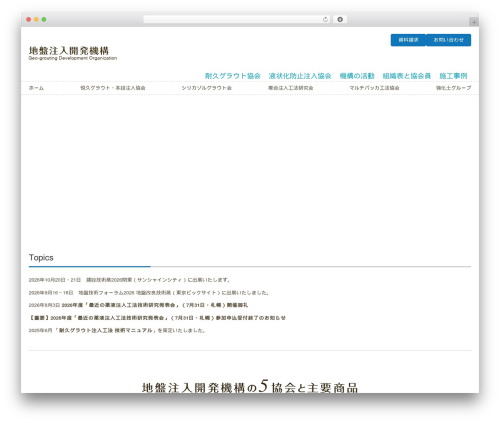Screen dimensions: 500x423
Task: Reload the page with the refresh icon
Action: 325,20
